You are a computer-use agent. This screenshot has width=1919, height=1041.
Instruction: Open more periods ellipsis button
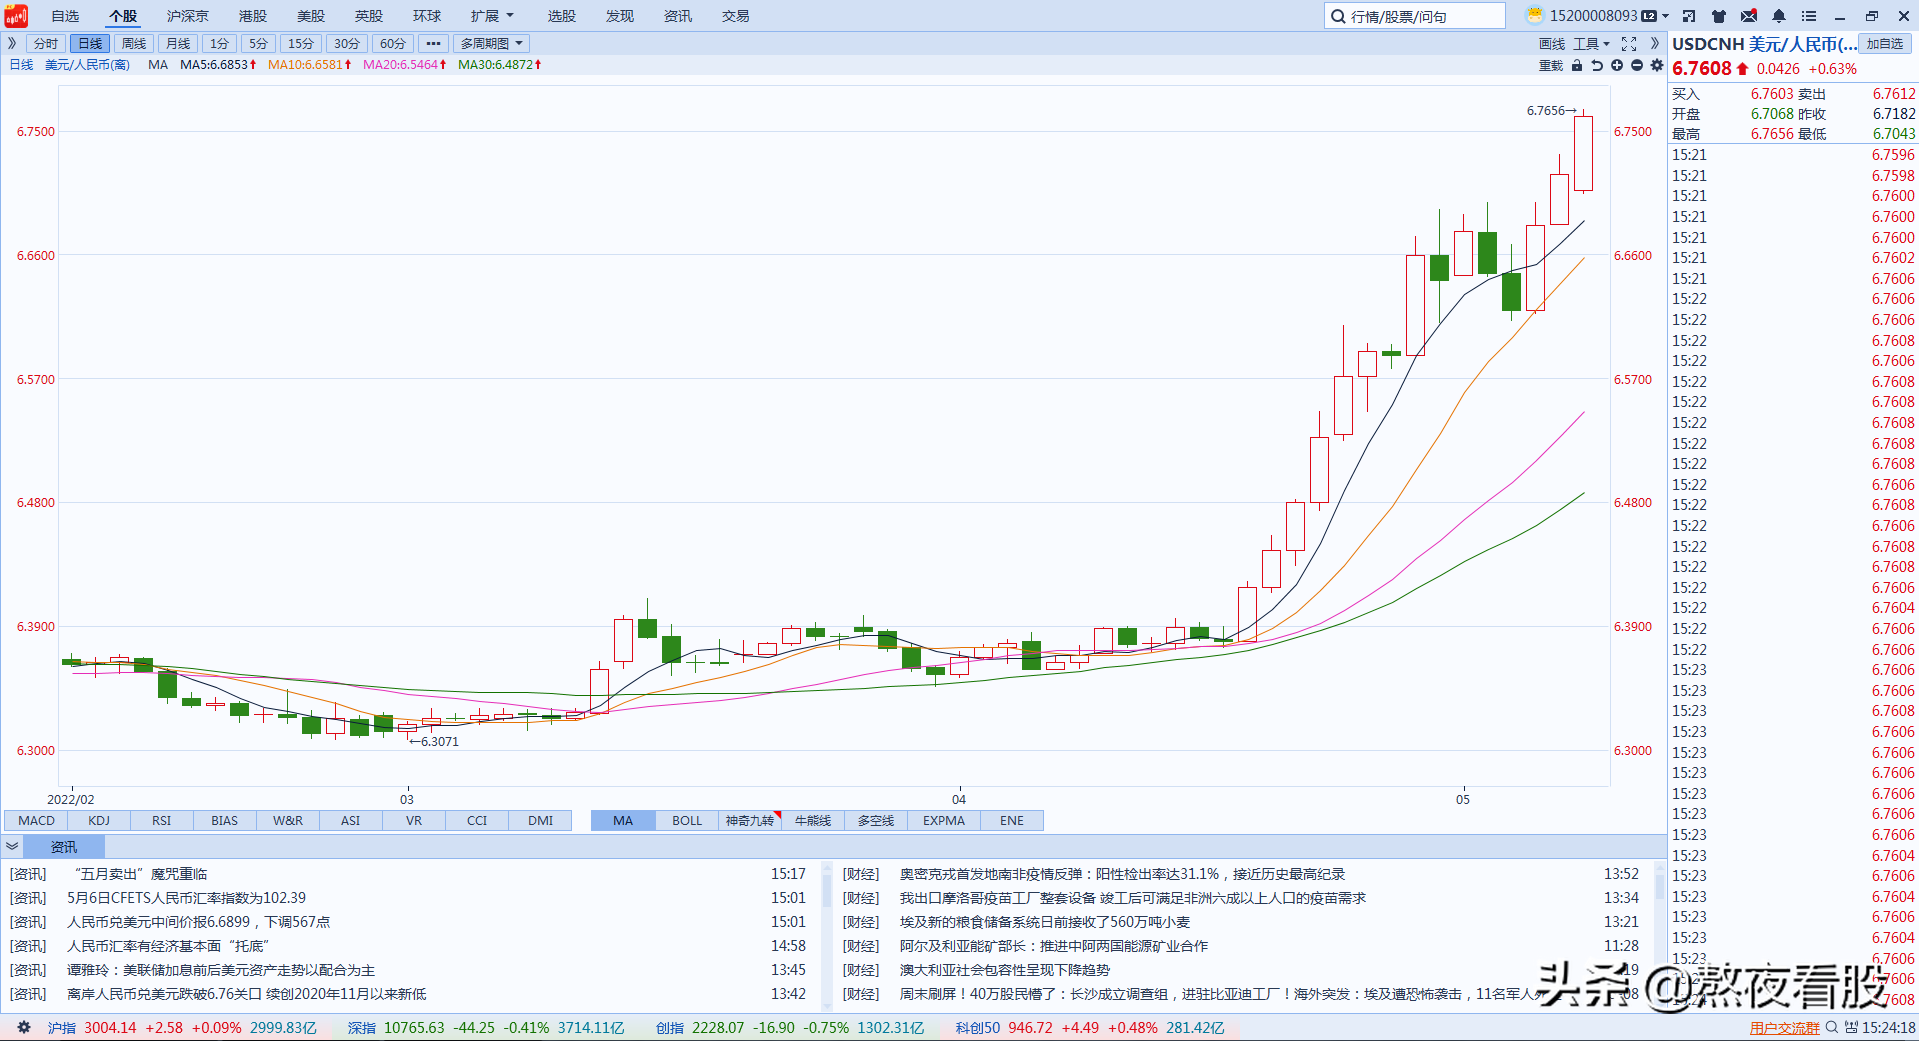(x=433, y=44)
